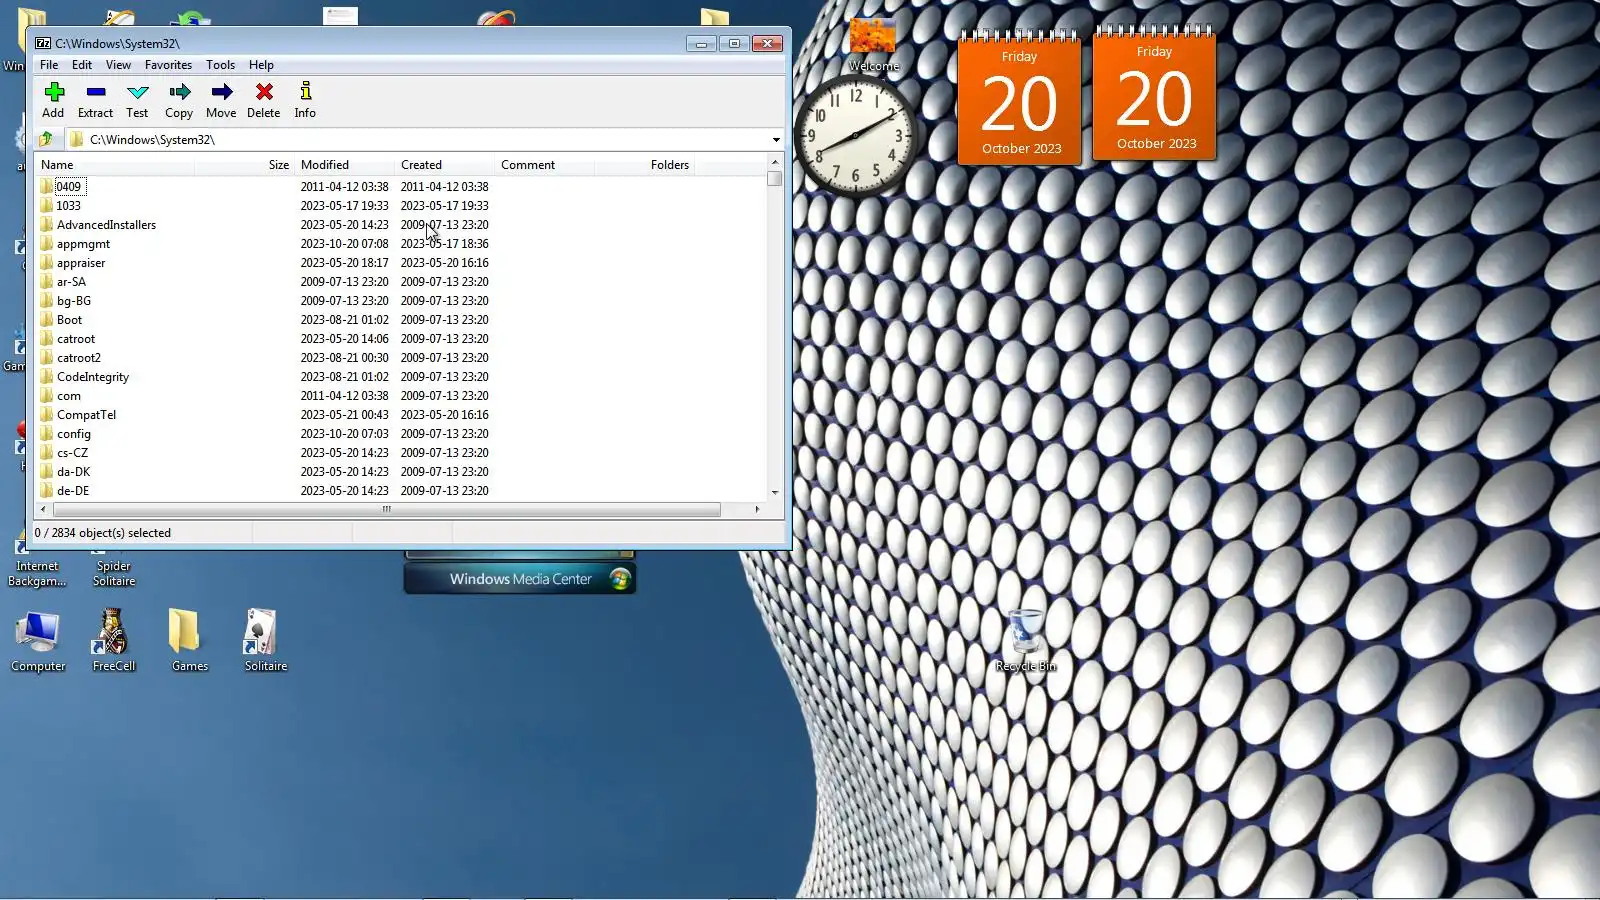The width and height of the screenshot is (1600, 900).
Task: Open the Edit menu
Action: click(82, 65)
